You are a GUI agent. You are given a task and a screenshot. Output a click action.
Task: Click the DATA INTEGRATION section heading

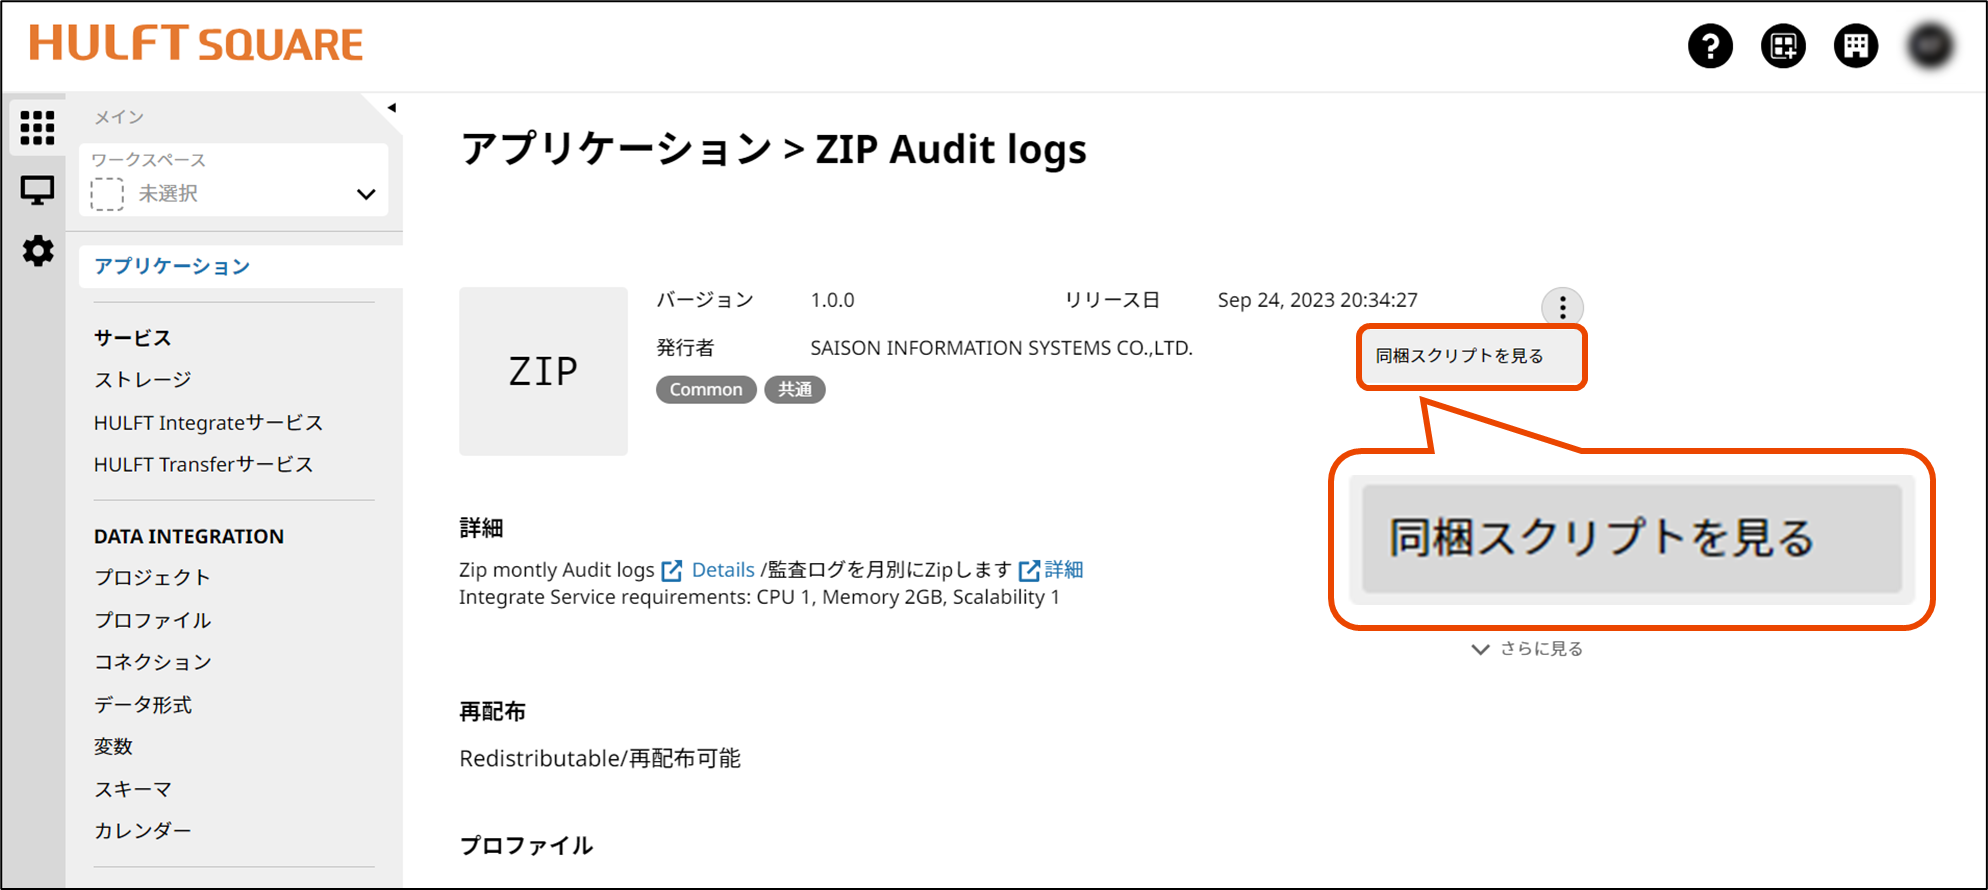[188, 537]
